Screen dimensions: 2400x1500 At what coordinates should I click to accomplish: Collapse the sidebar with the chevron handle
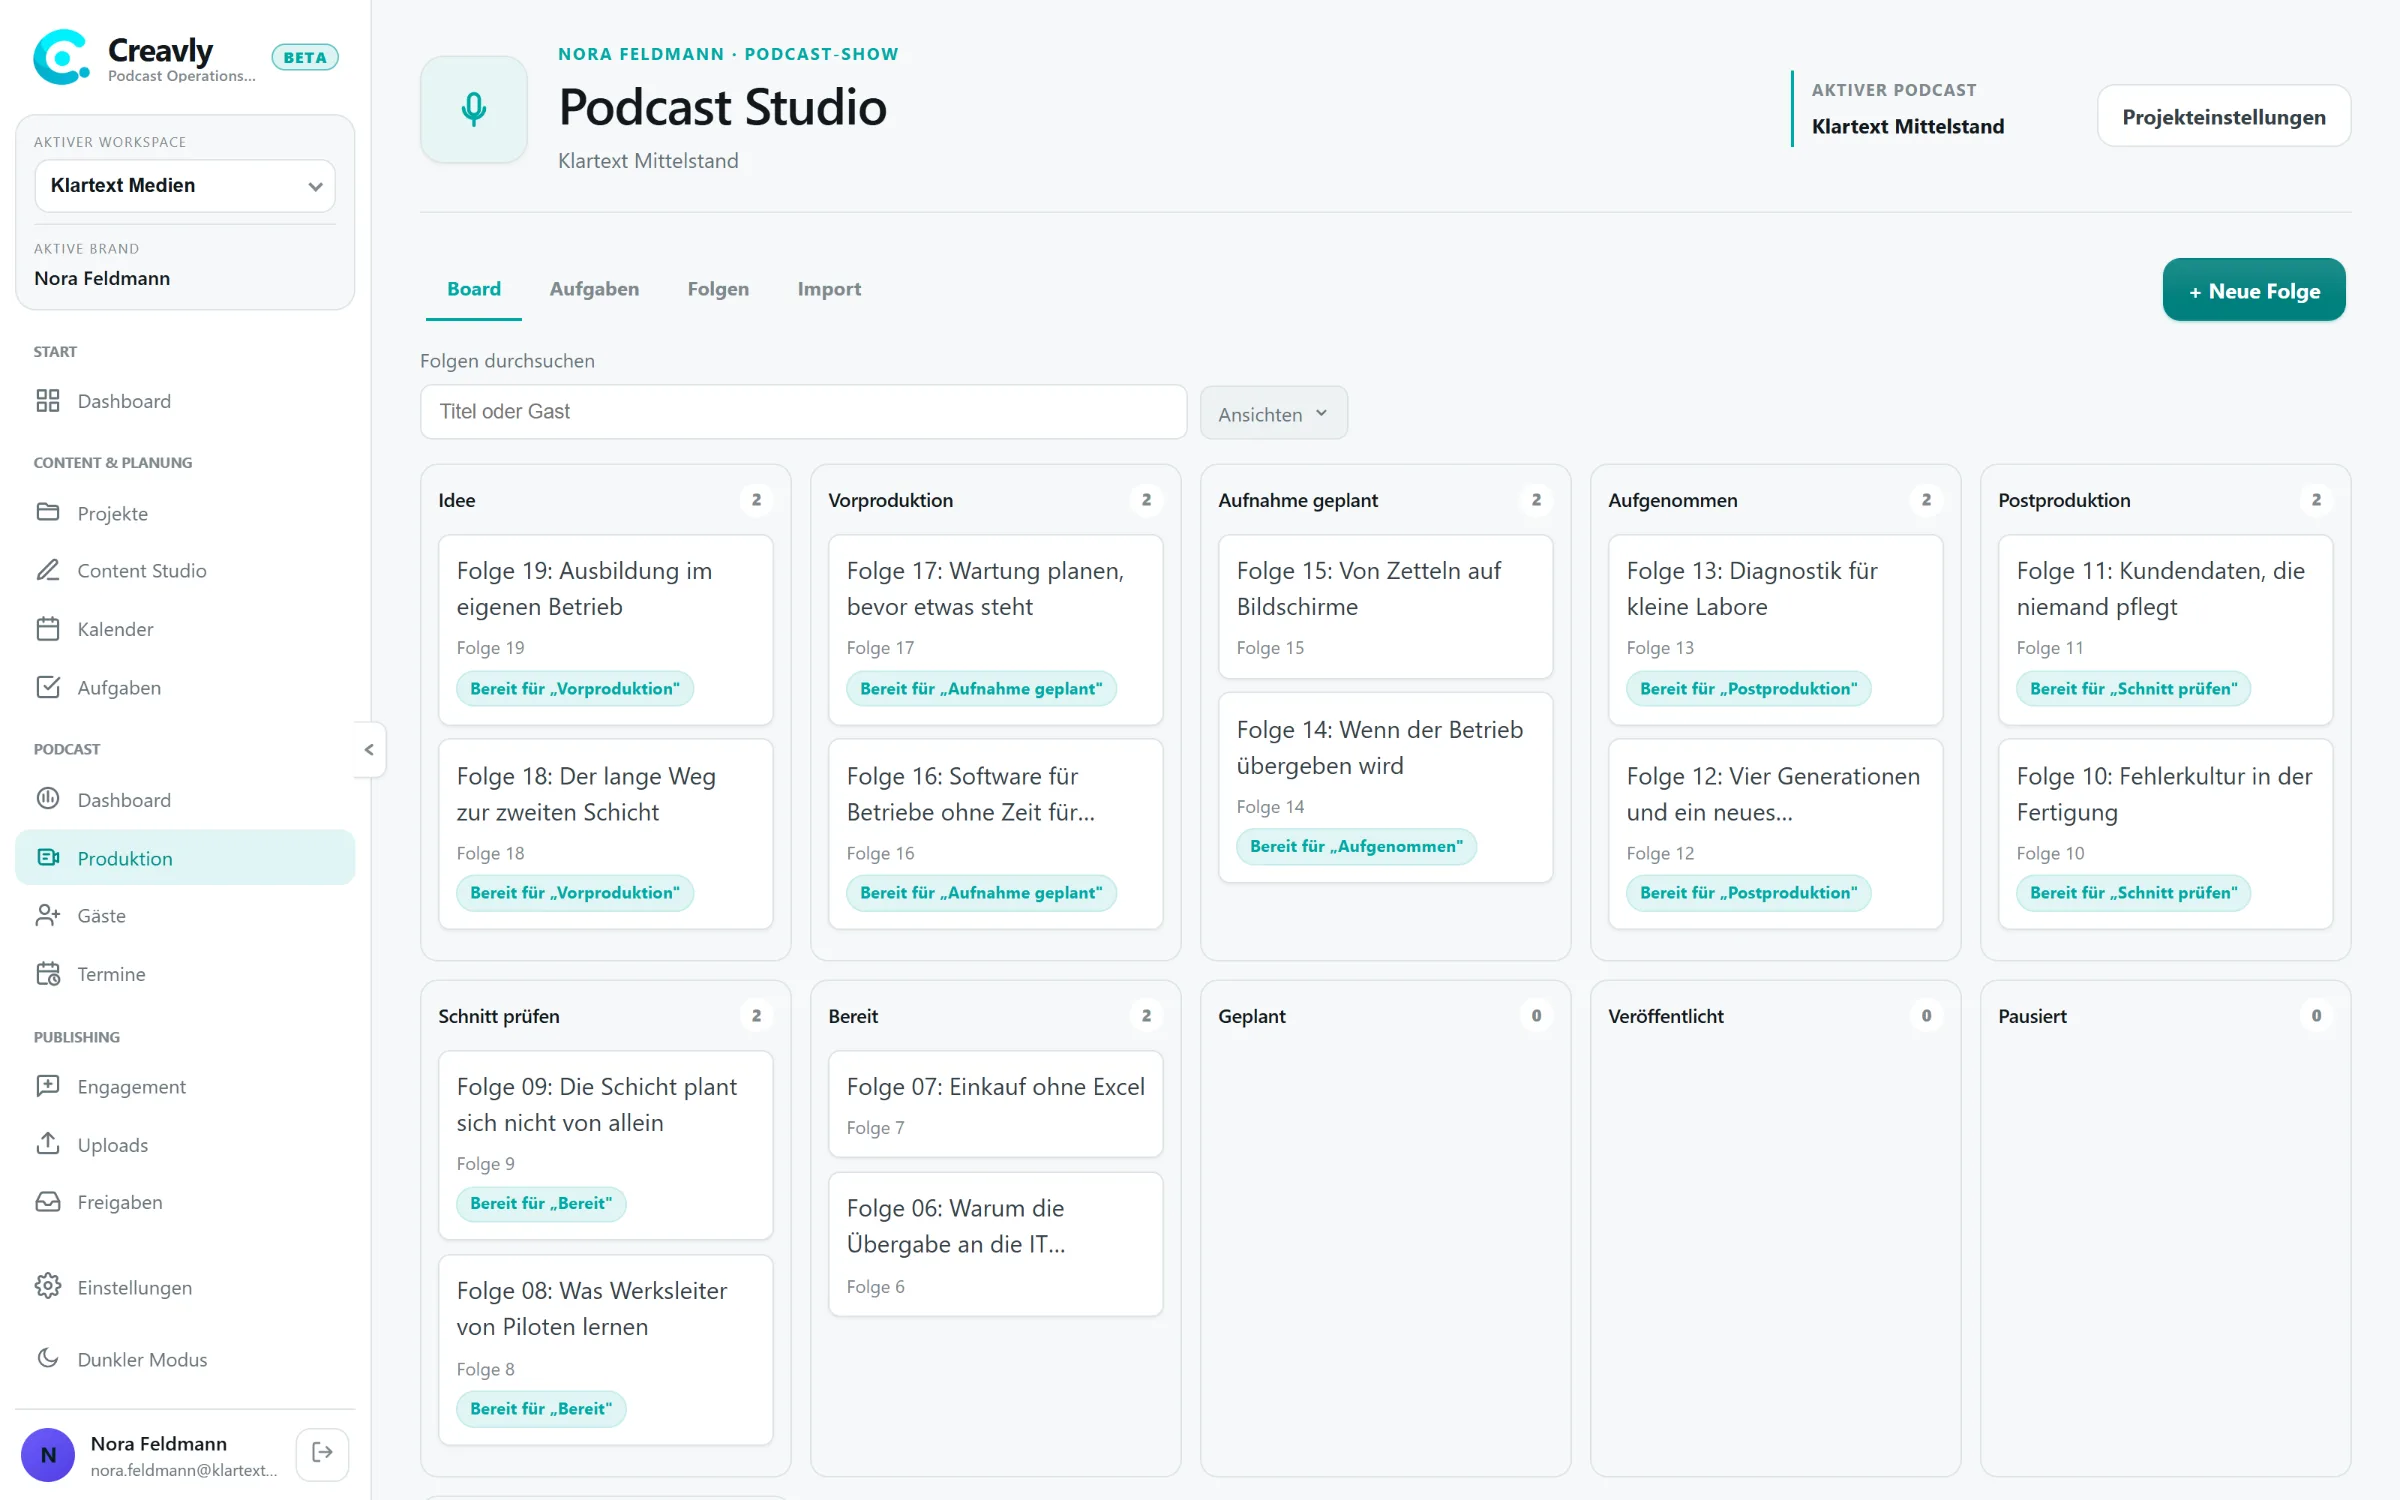click(x=369, y=749)
